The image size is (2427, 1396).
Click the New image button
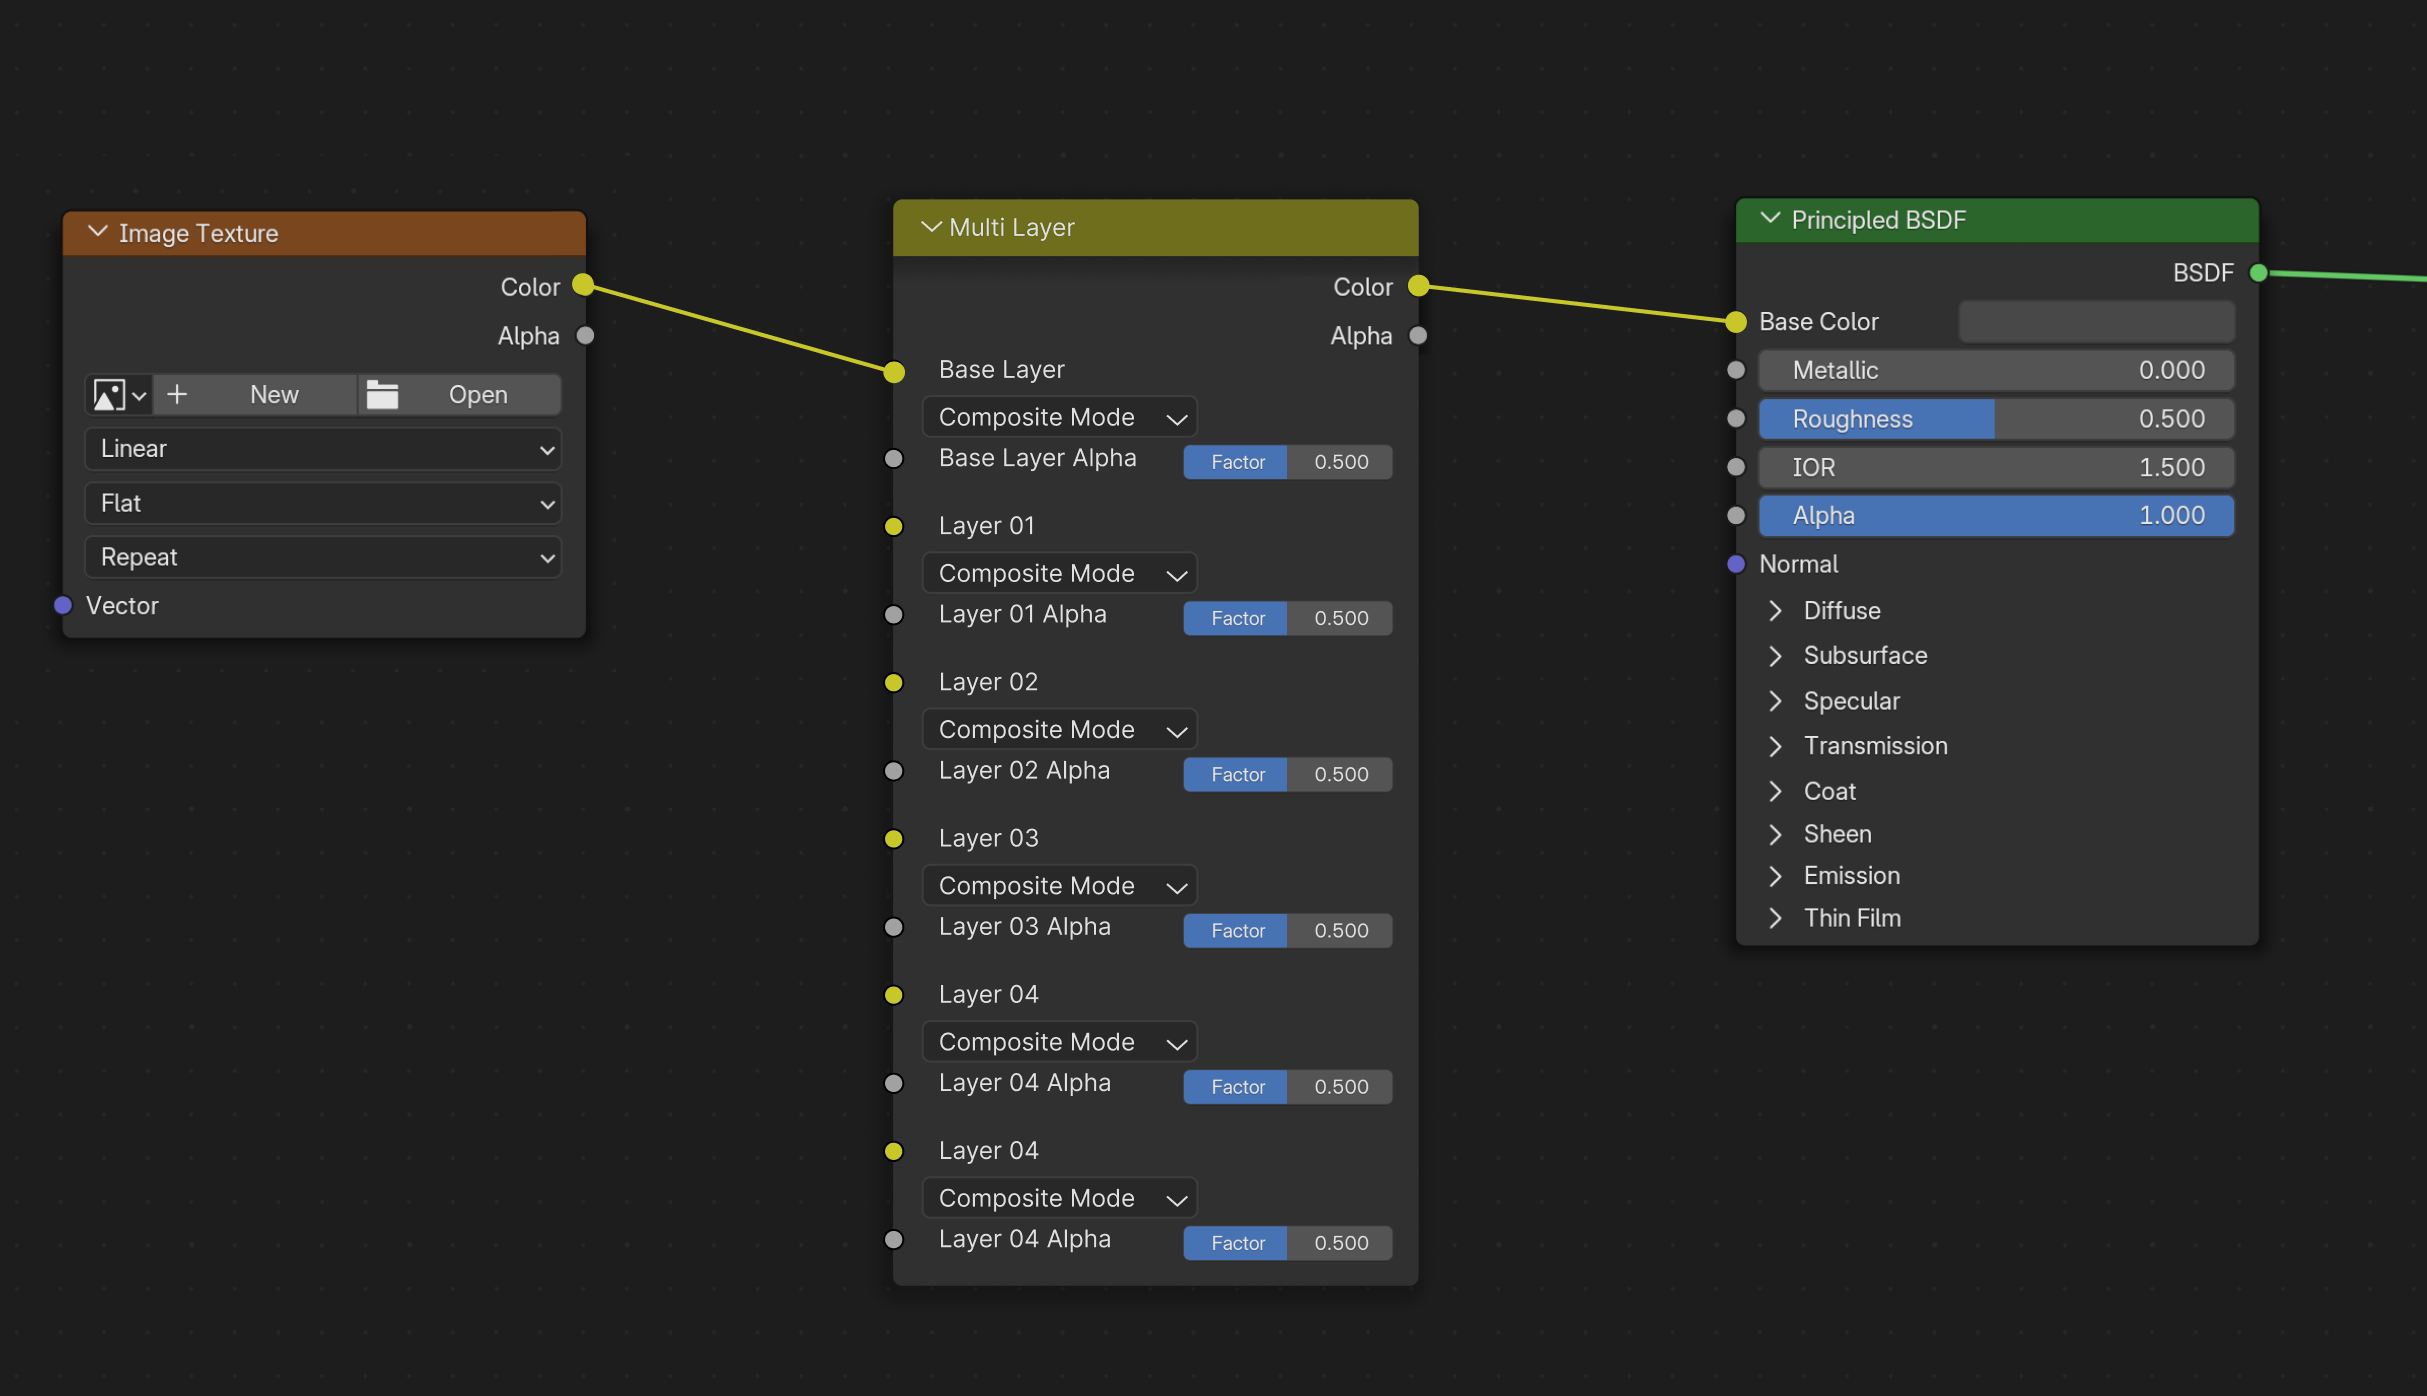point(255,395)
